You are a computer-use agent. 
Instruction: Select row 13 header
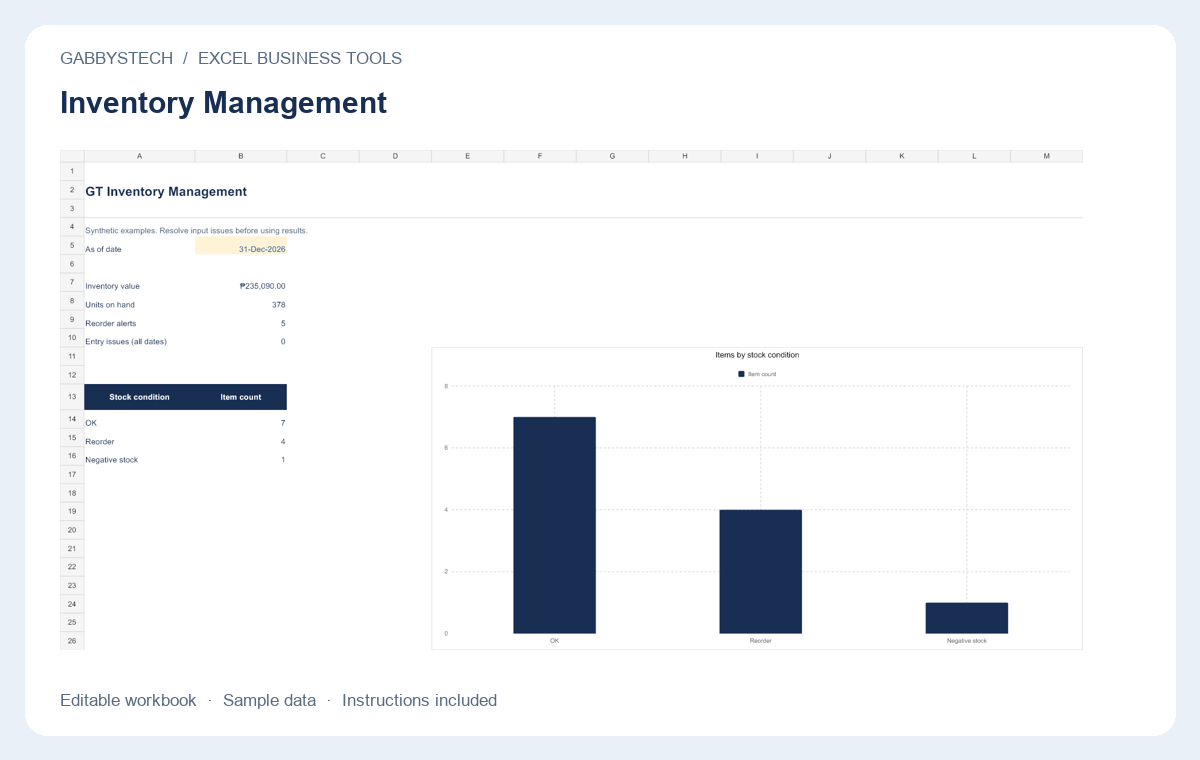click(72, 397)
